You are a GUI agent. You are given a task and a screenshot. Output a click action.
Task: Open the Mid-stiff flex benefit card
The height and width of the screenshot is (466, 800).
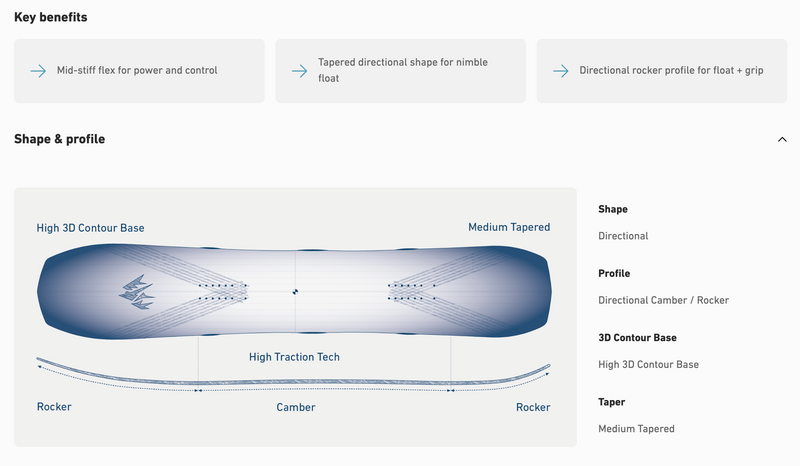pyautogui.click(x=139, y=71)
